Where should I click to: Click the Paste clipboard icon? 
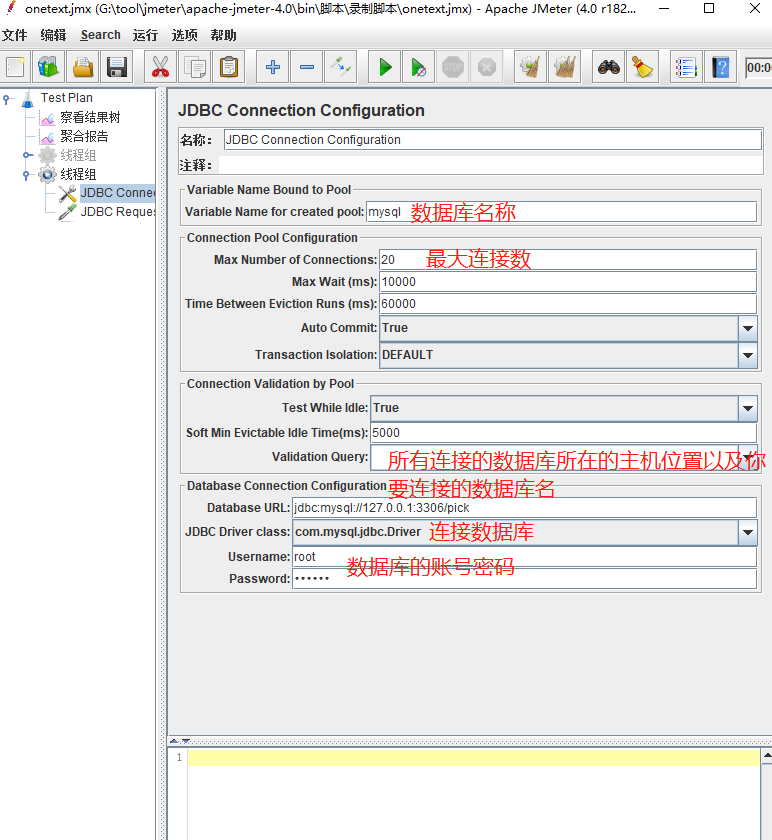pyautogui.click(x=229, y=68)
